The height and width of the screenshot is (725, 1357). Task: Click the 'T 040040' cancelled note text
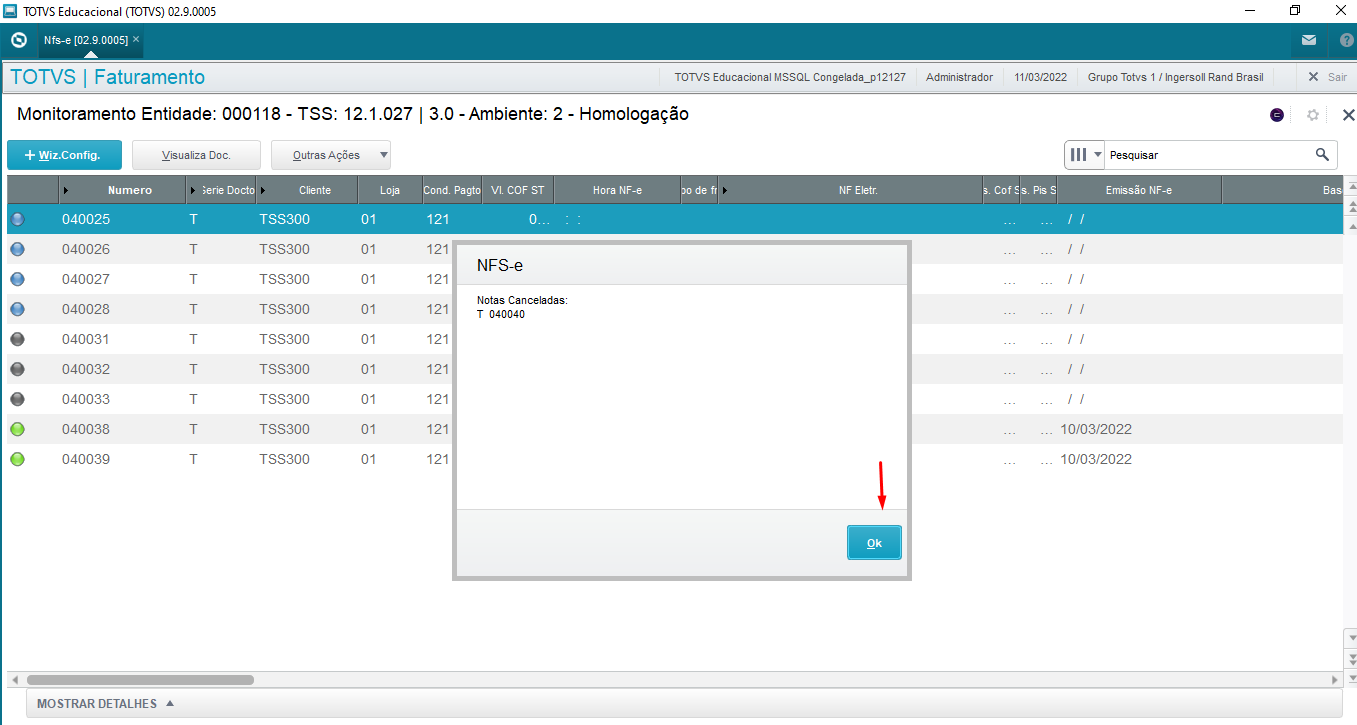tap(501, 314)
